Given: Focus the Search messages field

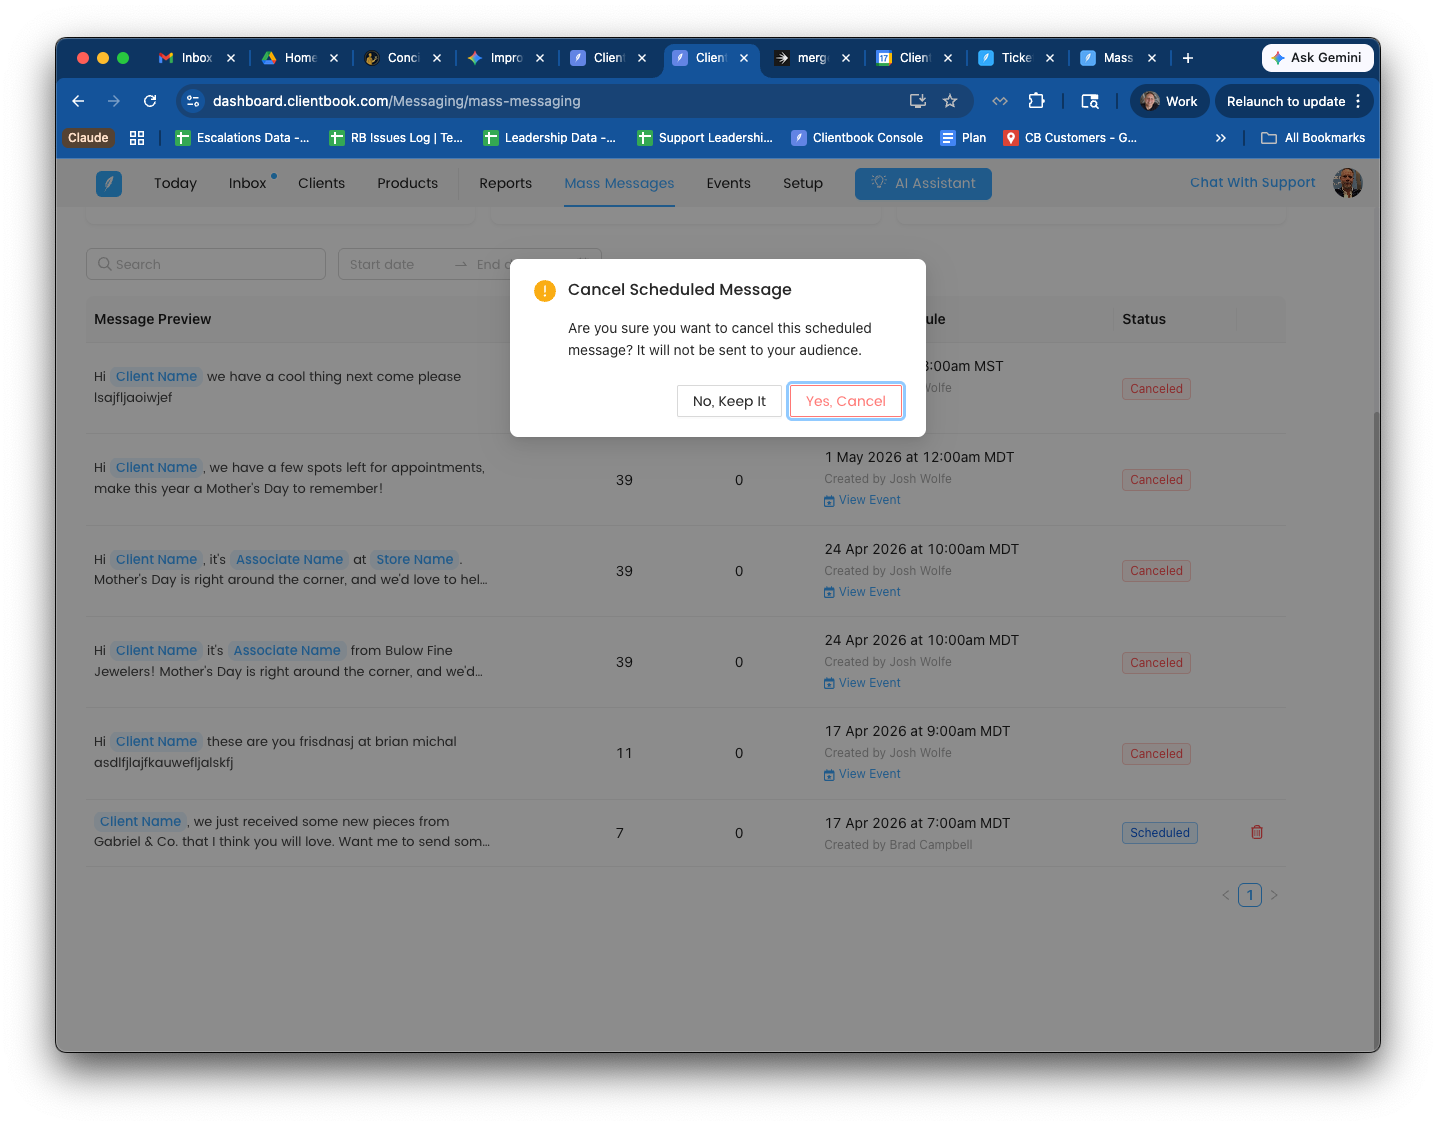Looking at the screenshot, I should (x=206, y=264).
